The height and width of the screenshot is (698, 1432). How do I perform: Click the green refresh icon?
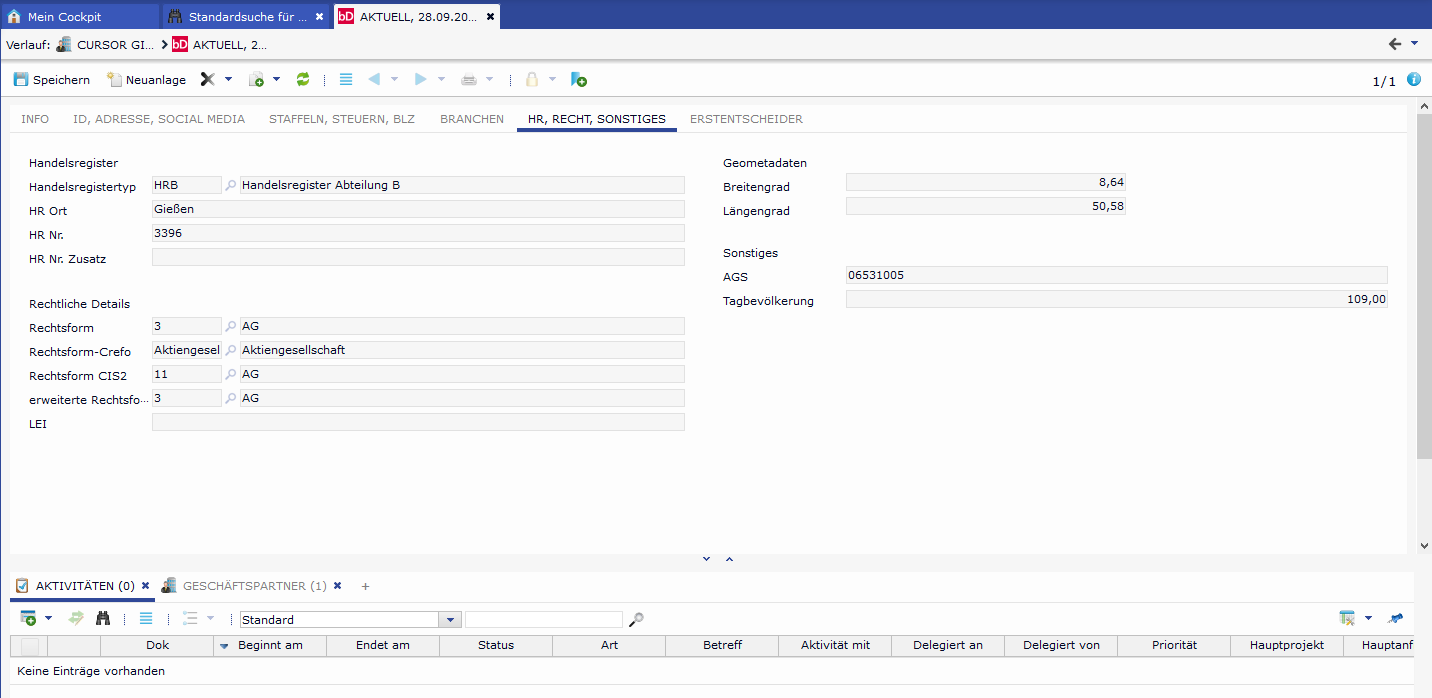303,79
